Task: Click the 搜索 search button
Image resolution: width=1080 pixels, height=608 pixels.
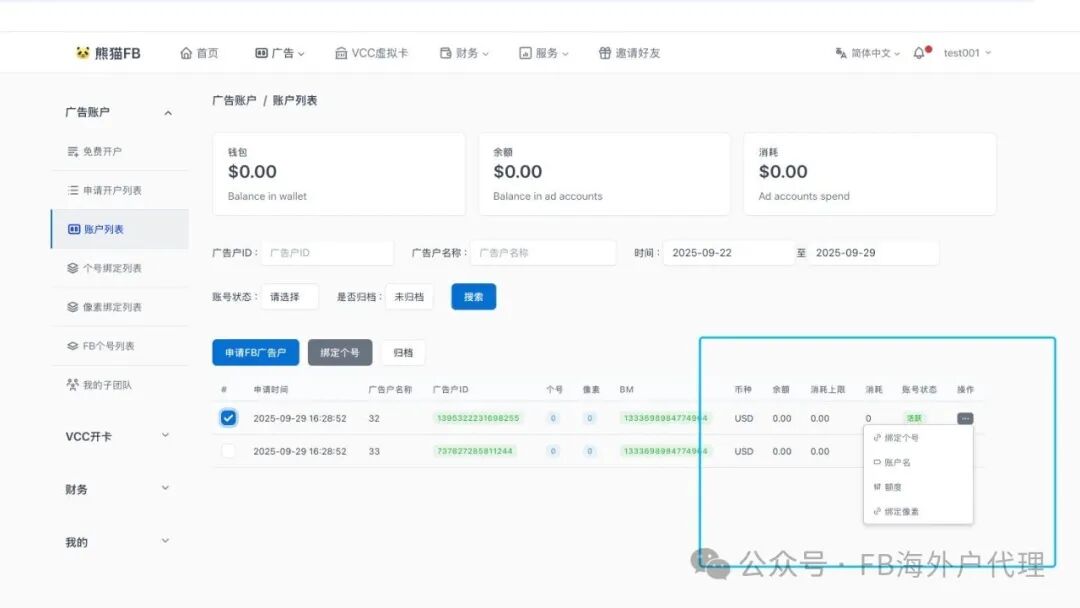Action: [x=473, y=296]
